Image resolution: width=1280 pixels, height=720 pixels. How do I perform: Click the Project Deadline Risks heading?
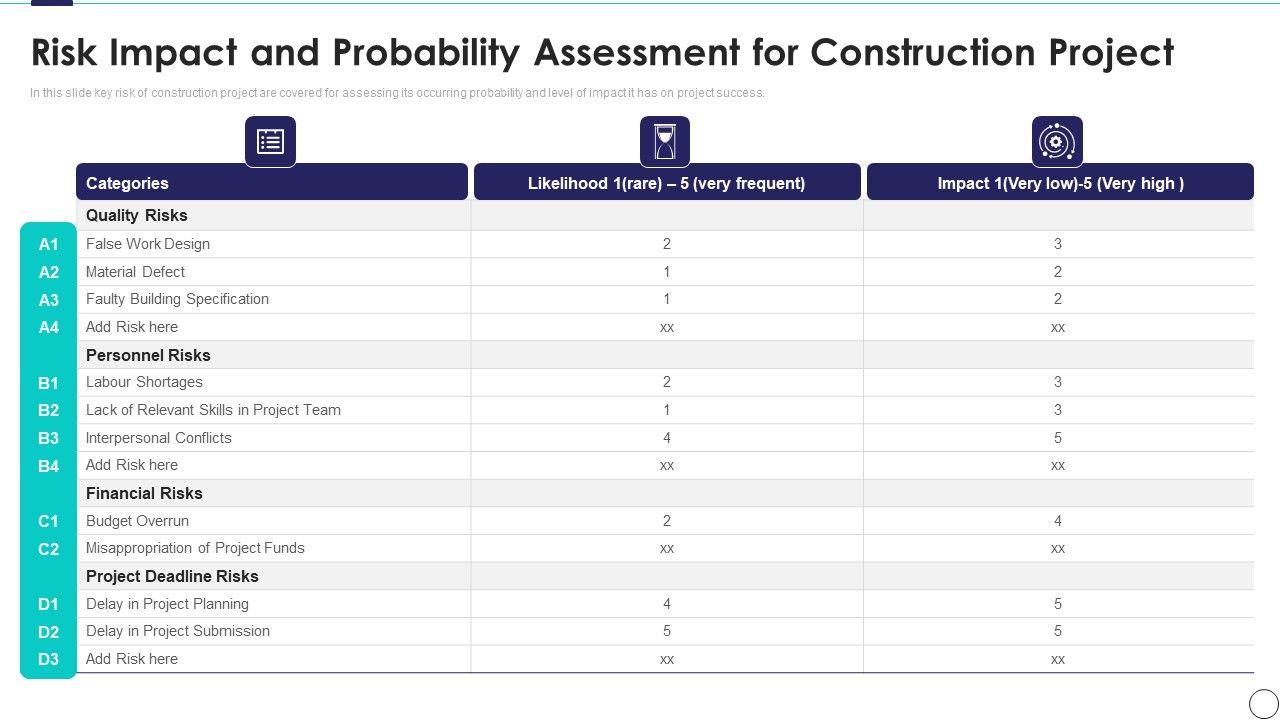(x=172, y=576)
